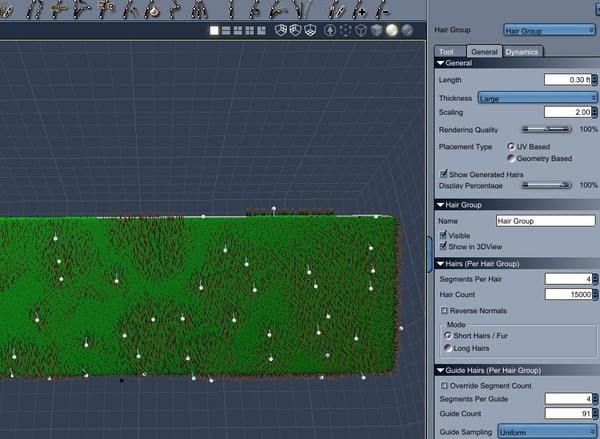Switch to wireframe cube display mode
600x439 pixels.
point(361,30)
